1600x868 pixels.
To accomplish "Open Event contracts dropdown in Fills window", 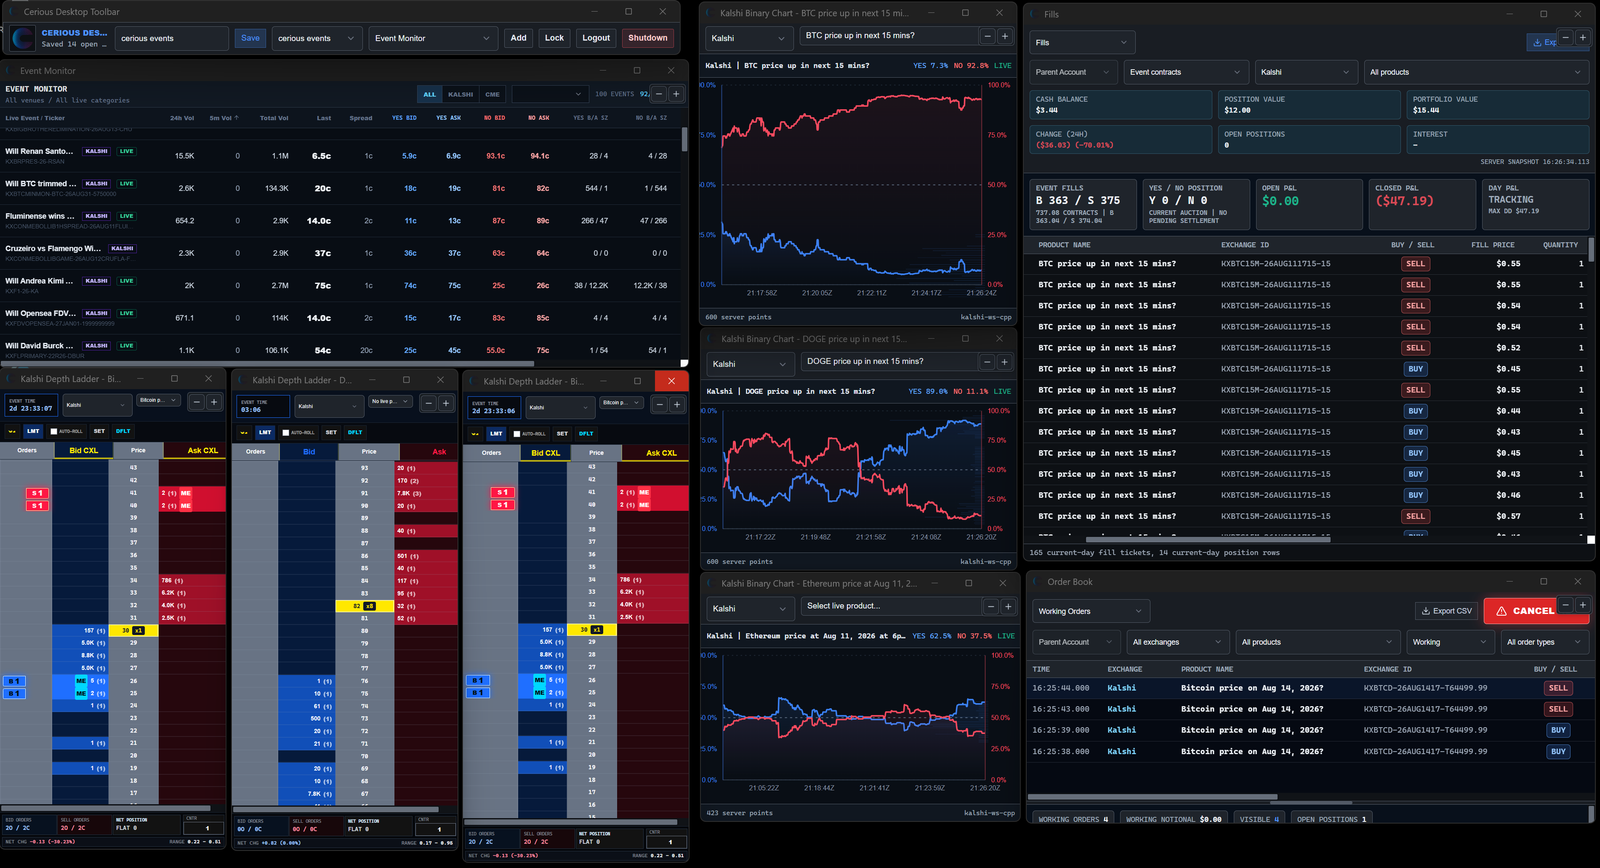I will point(1185,72).
